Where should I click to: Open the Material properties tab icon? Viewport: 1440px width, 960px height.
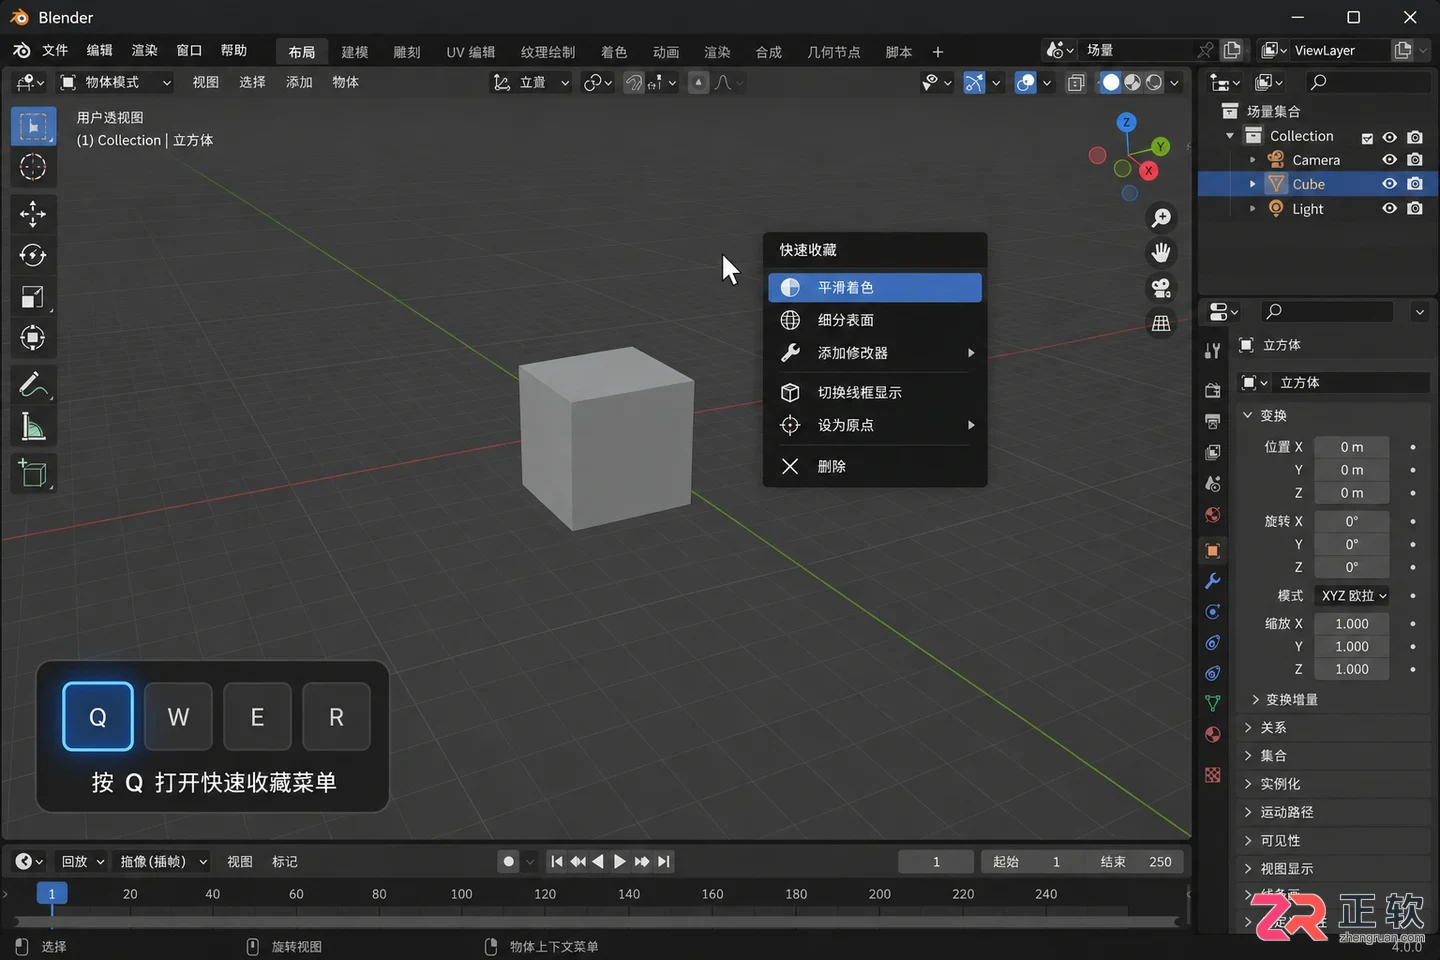tap(1213, 734)
